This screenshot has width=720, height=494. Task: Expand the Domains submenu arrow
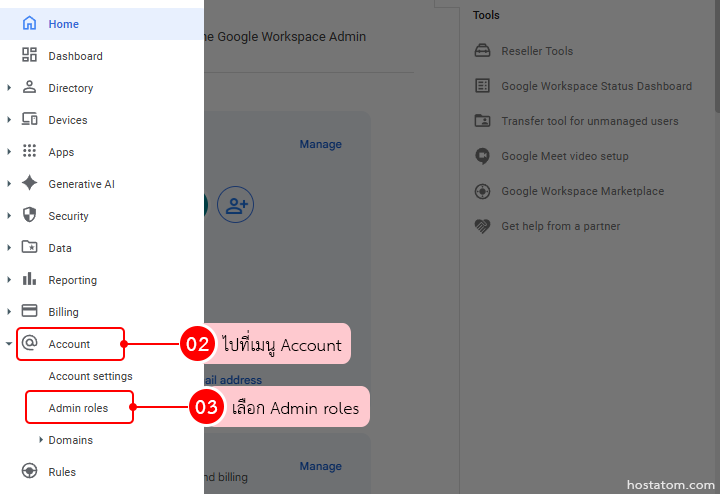tap(41, 439)
